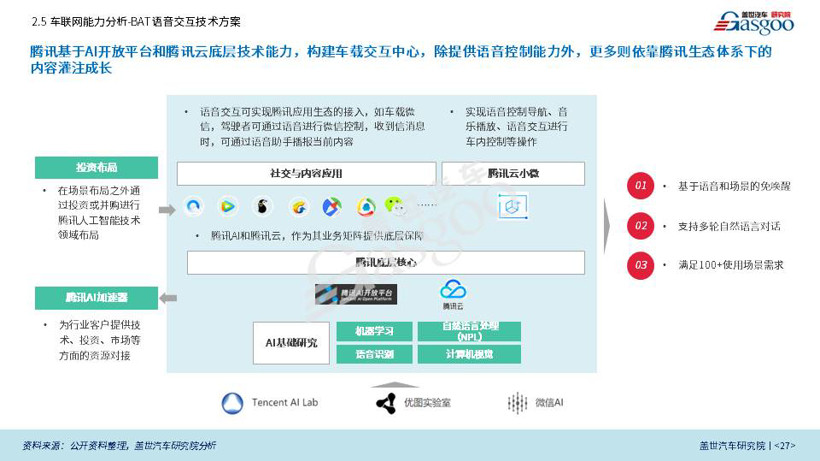820x461 pixels.
Task: Click the bullet text 实现语音控制导航、音乐播放
Action: (516, 126)
